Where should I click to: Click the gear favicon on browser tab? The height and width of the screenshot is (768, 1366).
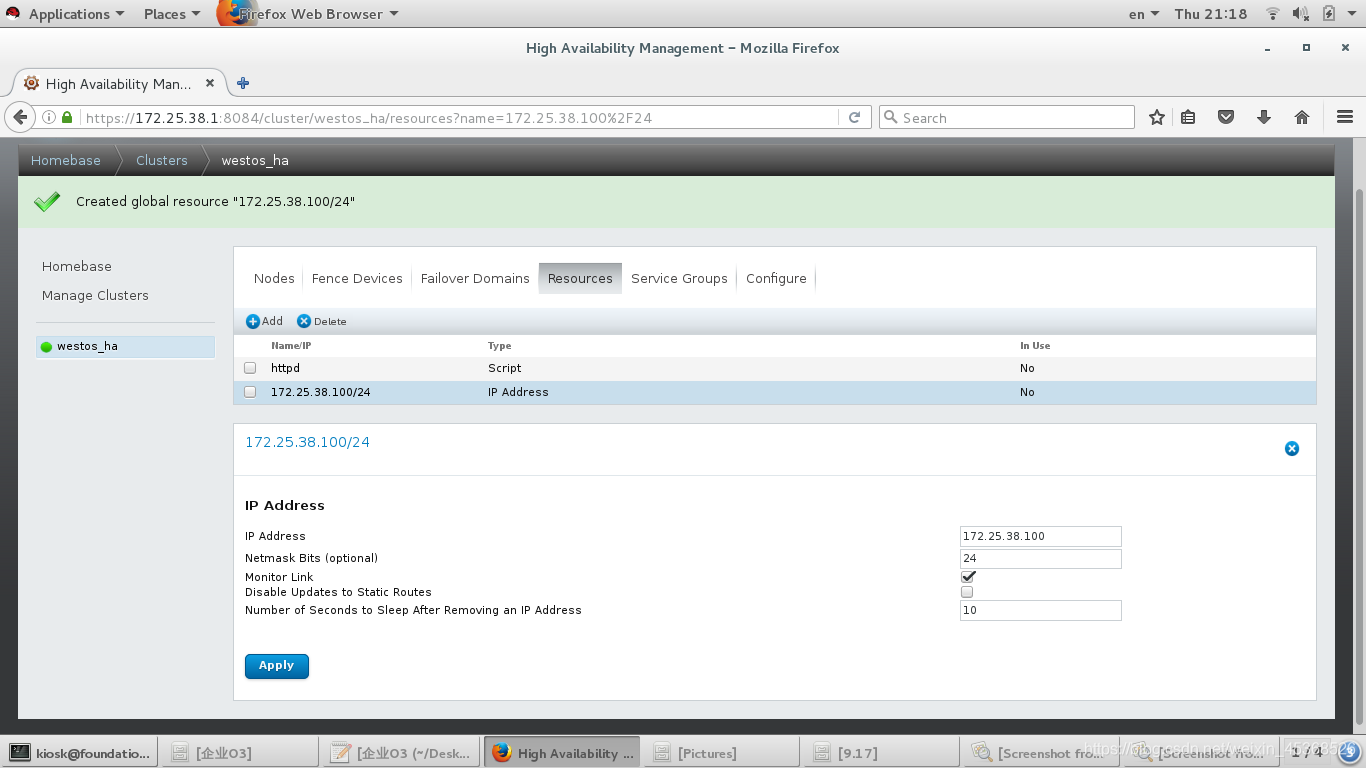(x=31, y=83)
